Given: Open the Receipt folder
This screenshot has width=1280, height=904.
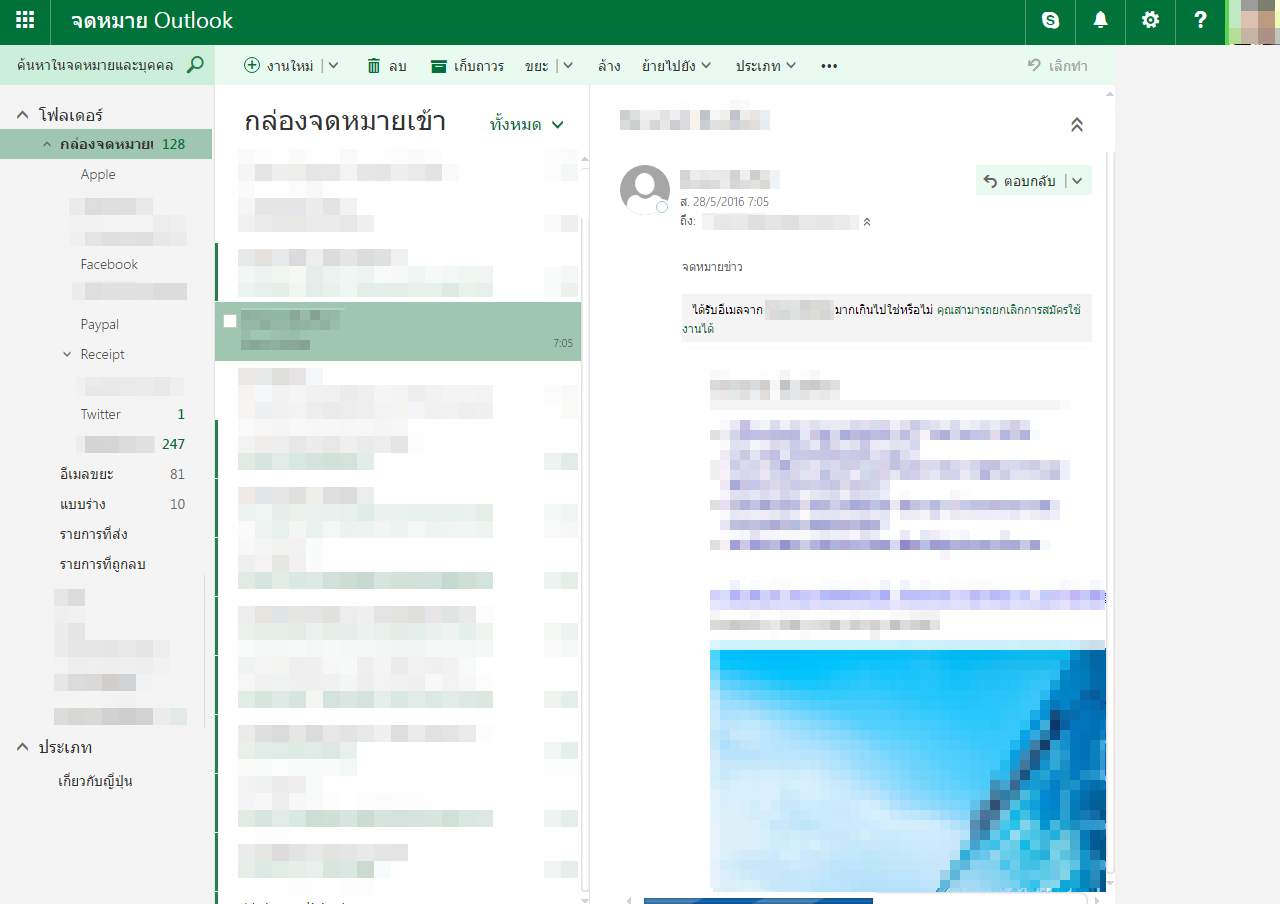Looking at the screenshot, I should pyautogui.click(x=103, y=354).
